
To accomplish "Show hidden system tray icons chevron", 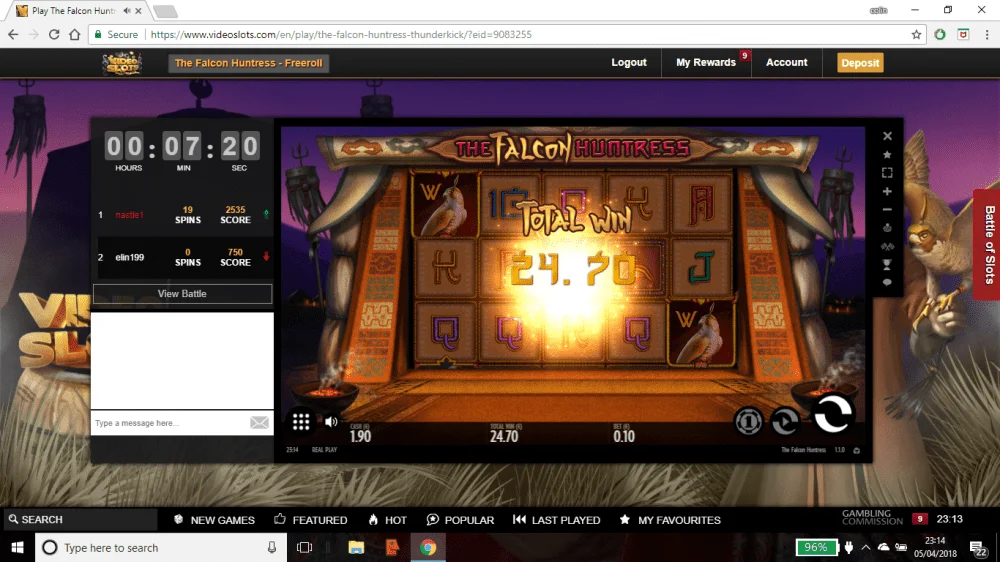I will (x=865, y=547).
